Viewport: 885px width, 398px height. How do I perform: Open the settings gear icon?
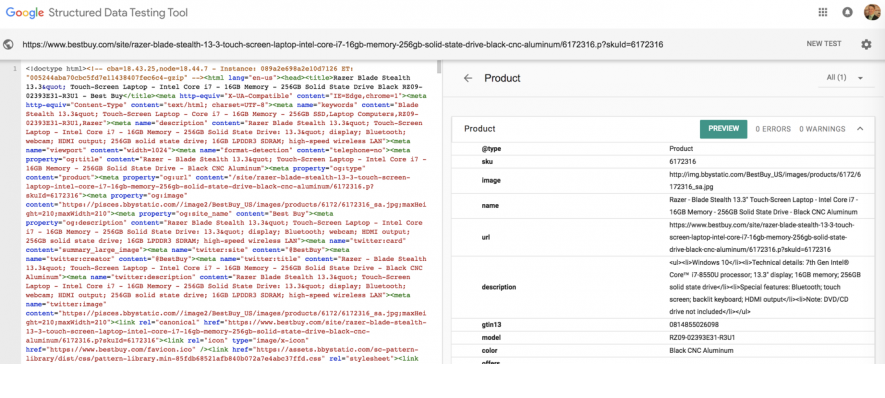(866, 44)
